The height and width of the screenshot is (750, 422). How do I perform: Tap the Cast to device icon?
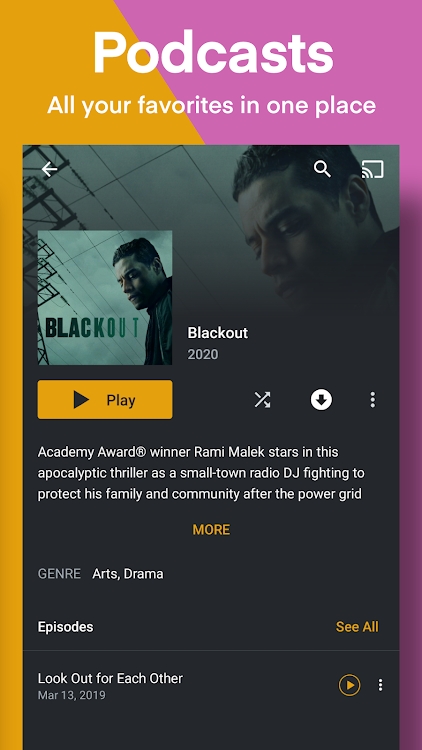point(373,169)
